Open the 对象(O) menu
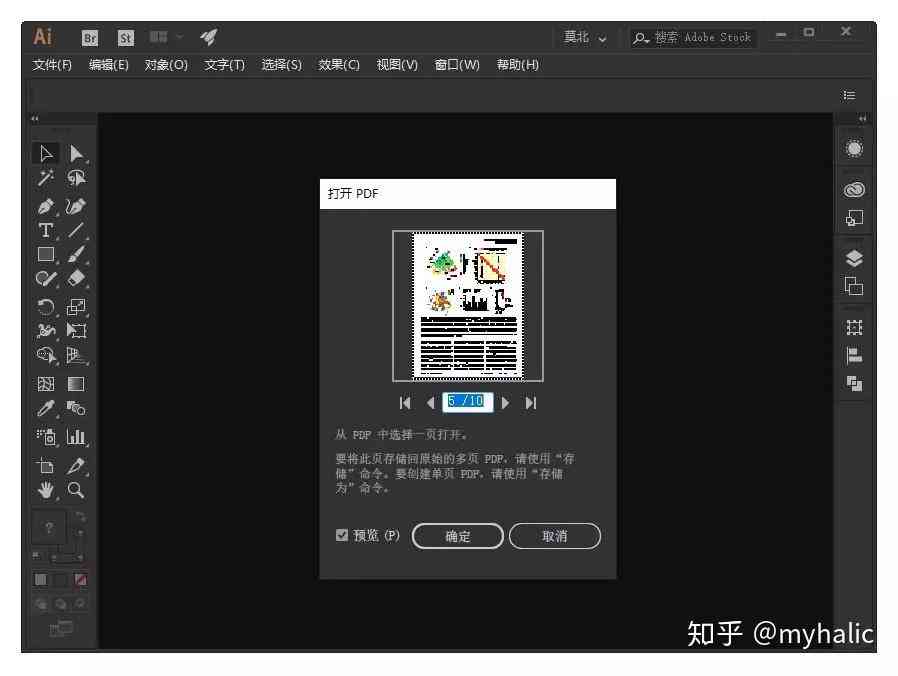Viewport: 898px width, 676px height. 166,65
